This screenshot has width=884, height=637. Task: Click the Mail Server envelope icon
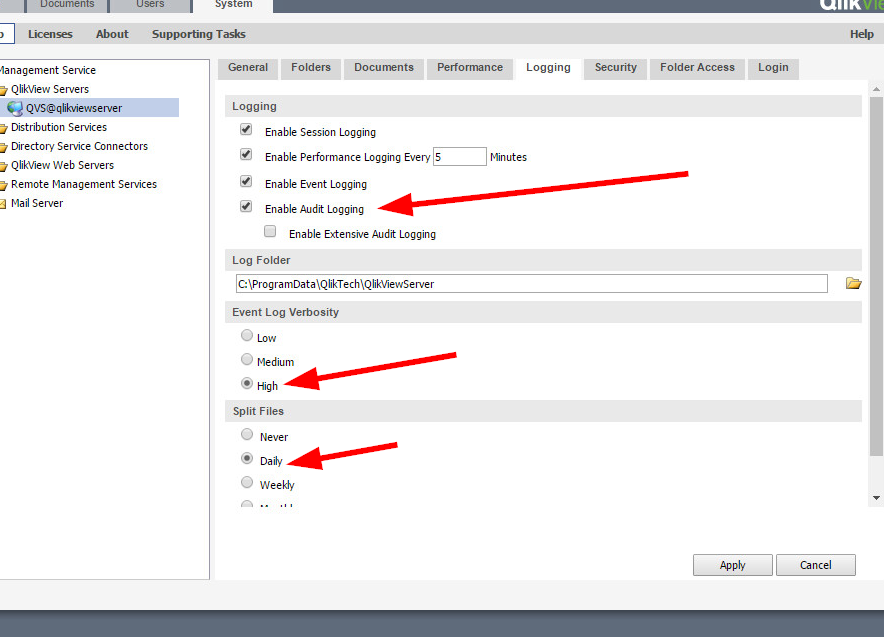click(x=3, y=204)
